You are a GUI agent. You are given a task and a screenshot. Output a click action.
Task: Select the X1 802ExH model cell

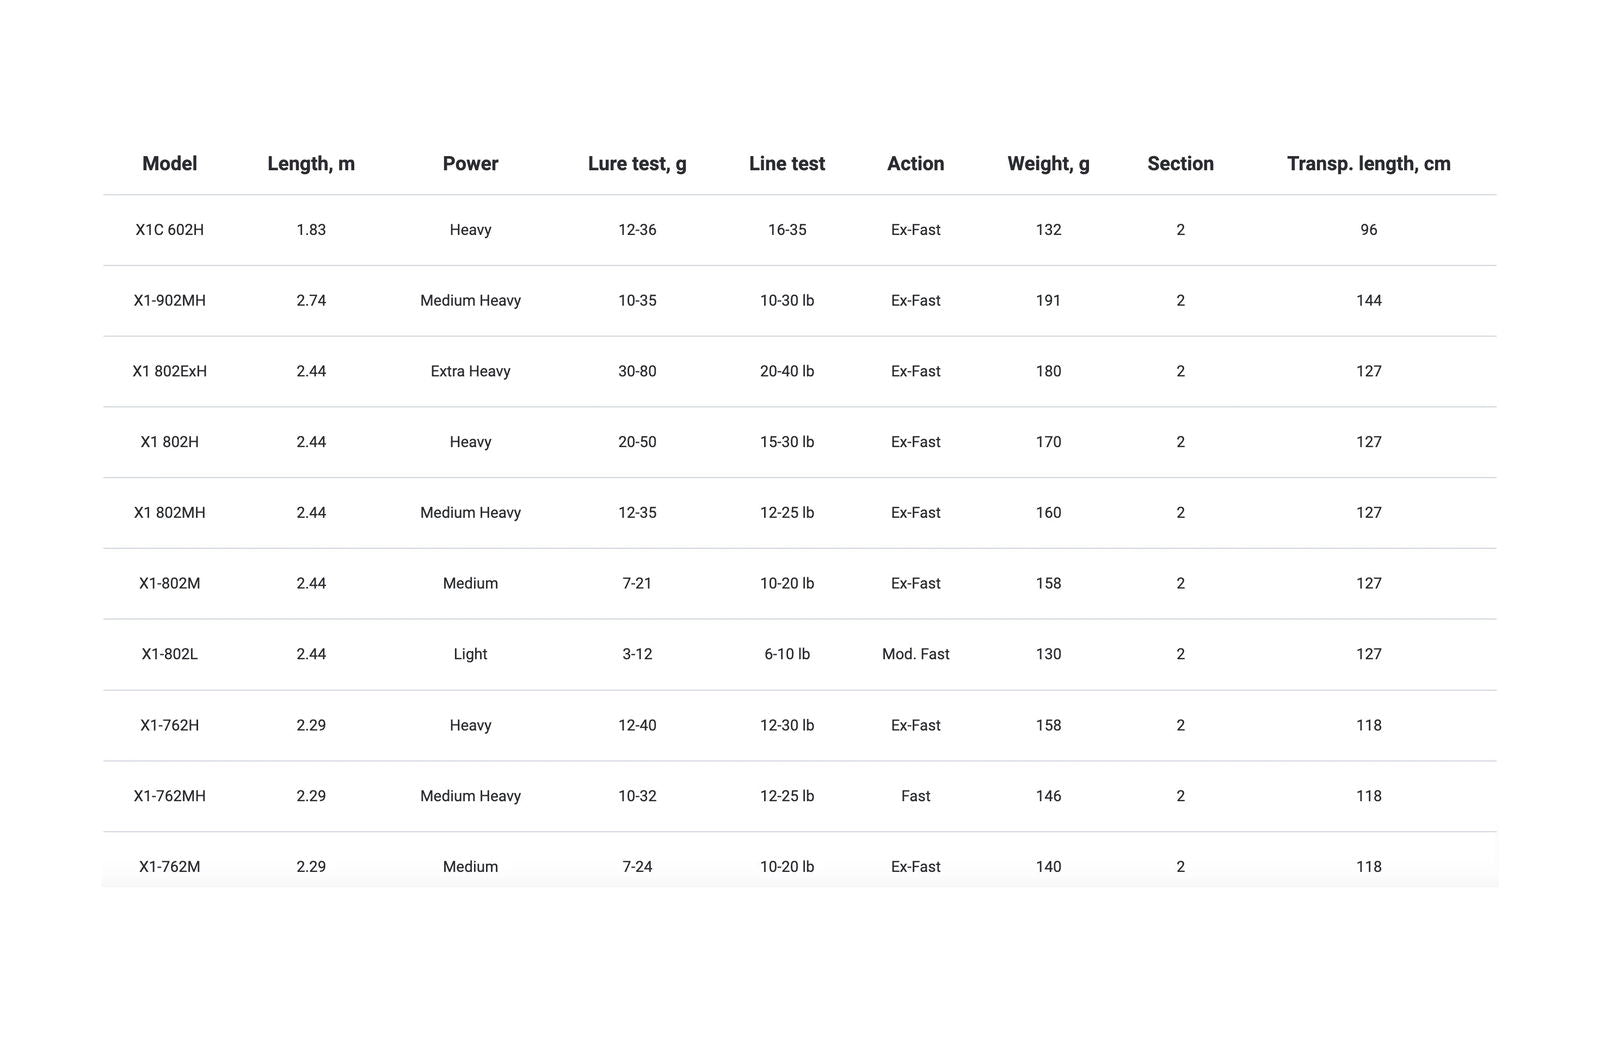[x=169, y=371]
